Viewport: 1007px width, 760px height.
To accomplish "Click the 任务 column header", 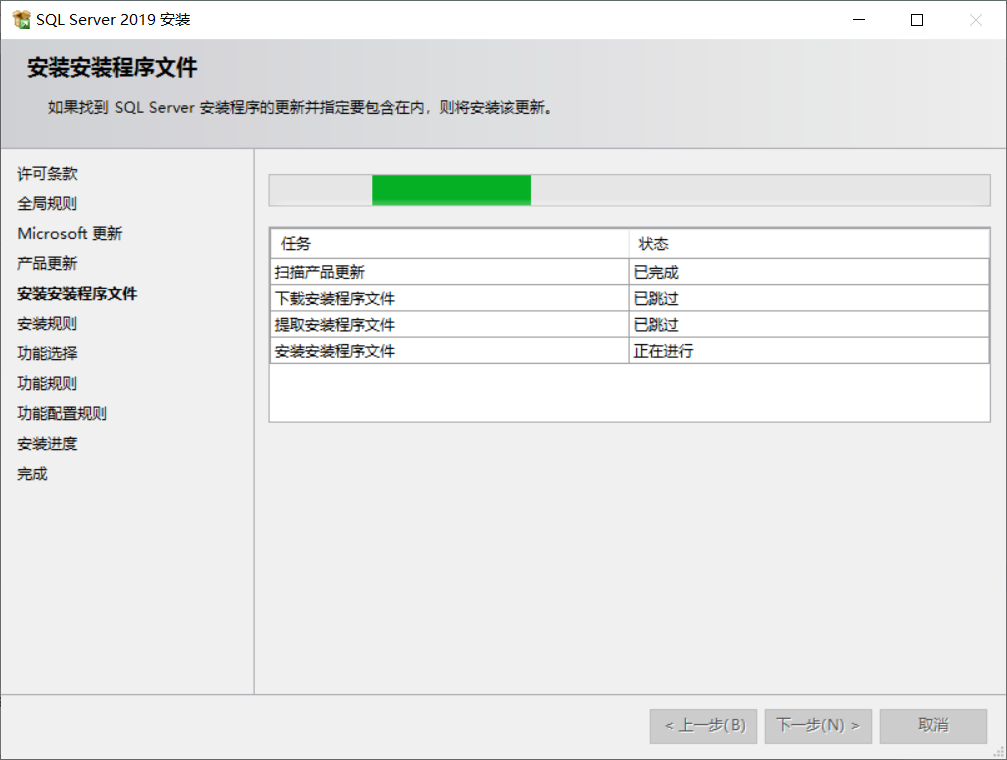I will [x=450, y=243].
